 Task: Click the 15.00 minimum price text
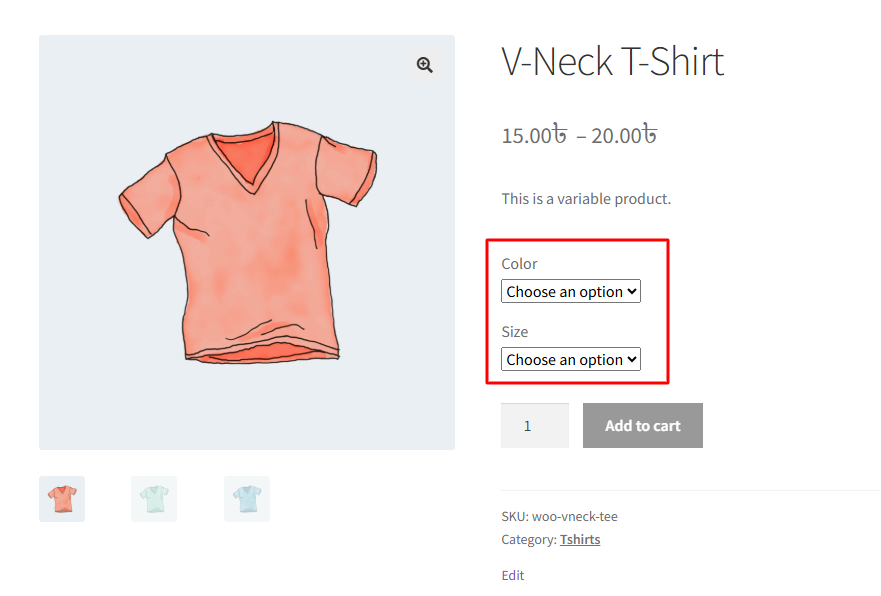point(534,135)
